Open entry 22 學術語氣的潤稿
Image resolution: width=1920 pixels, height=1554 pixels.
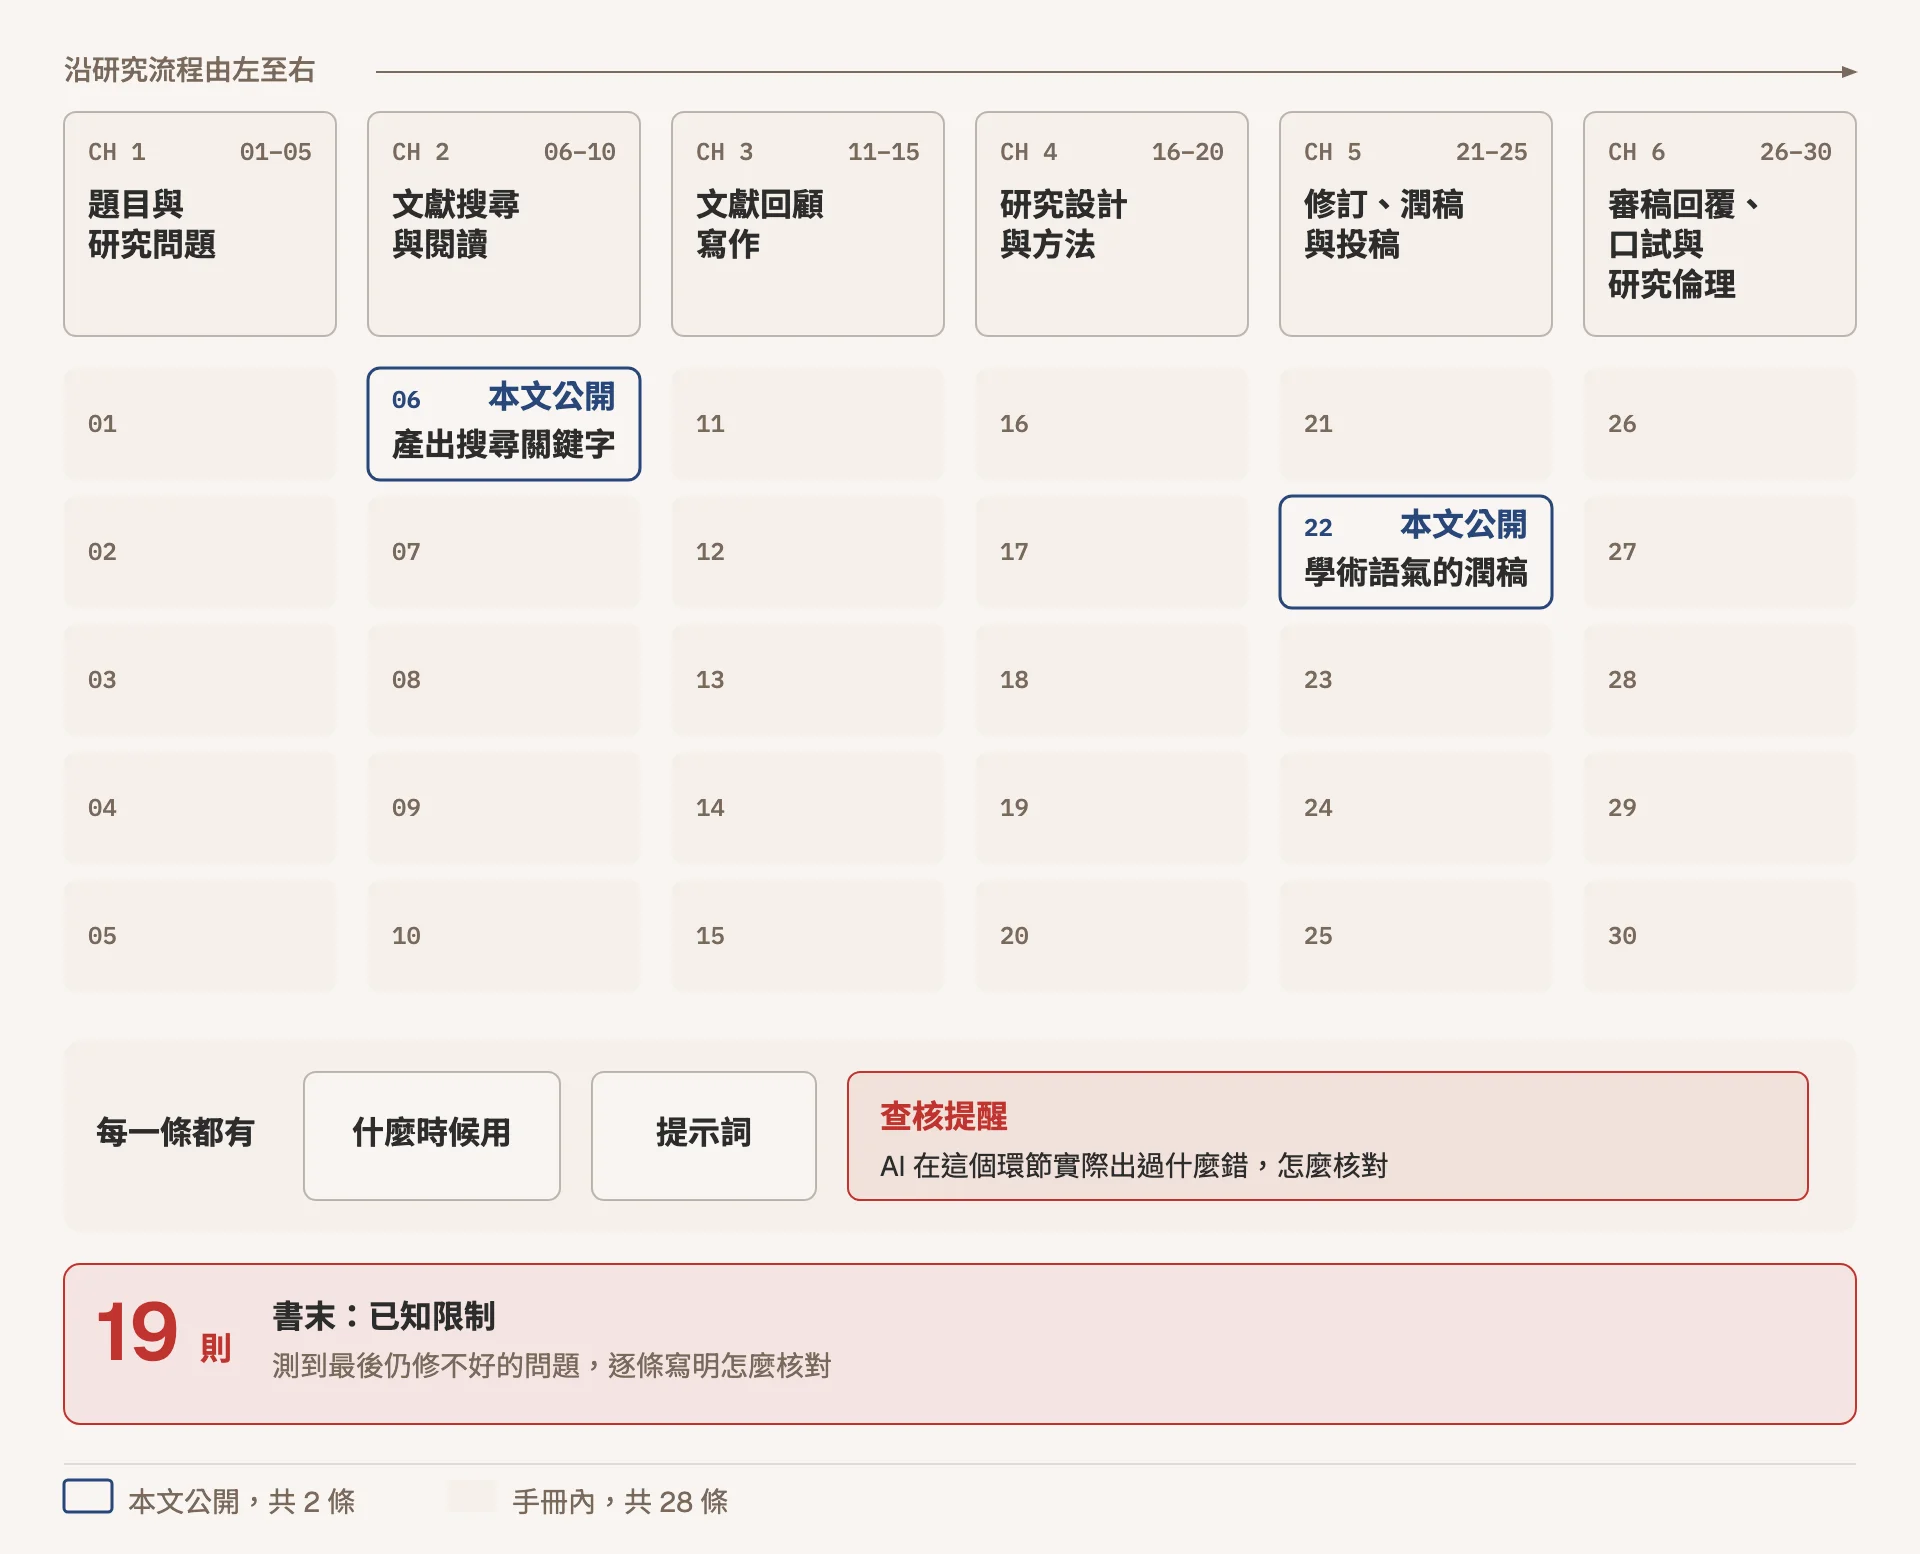point(1416,552)
